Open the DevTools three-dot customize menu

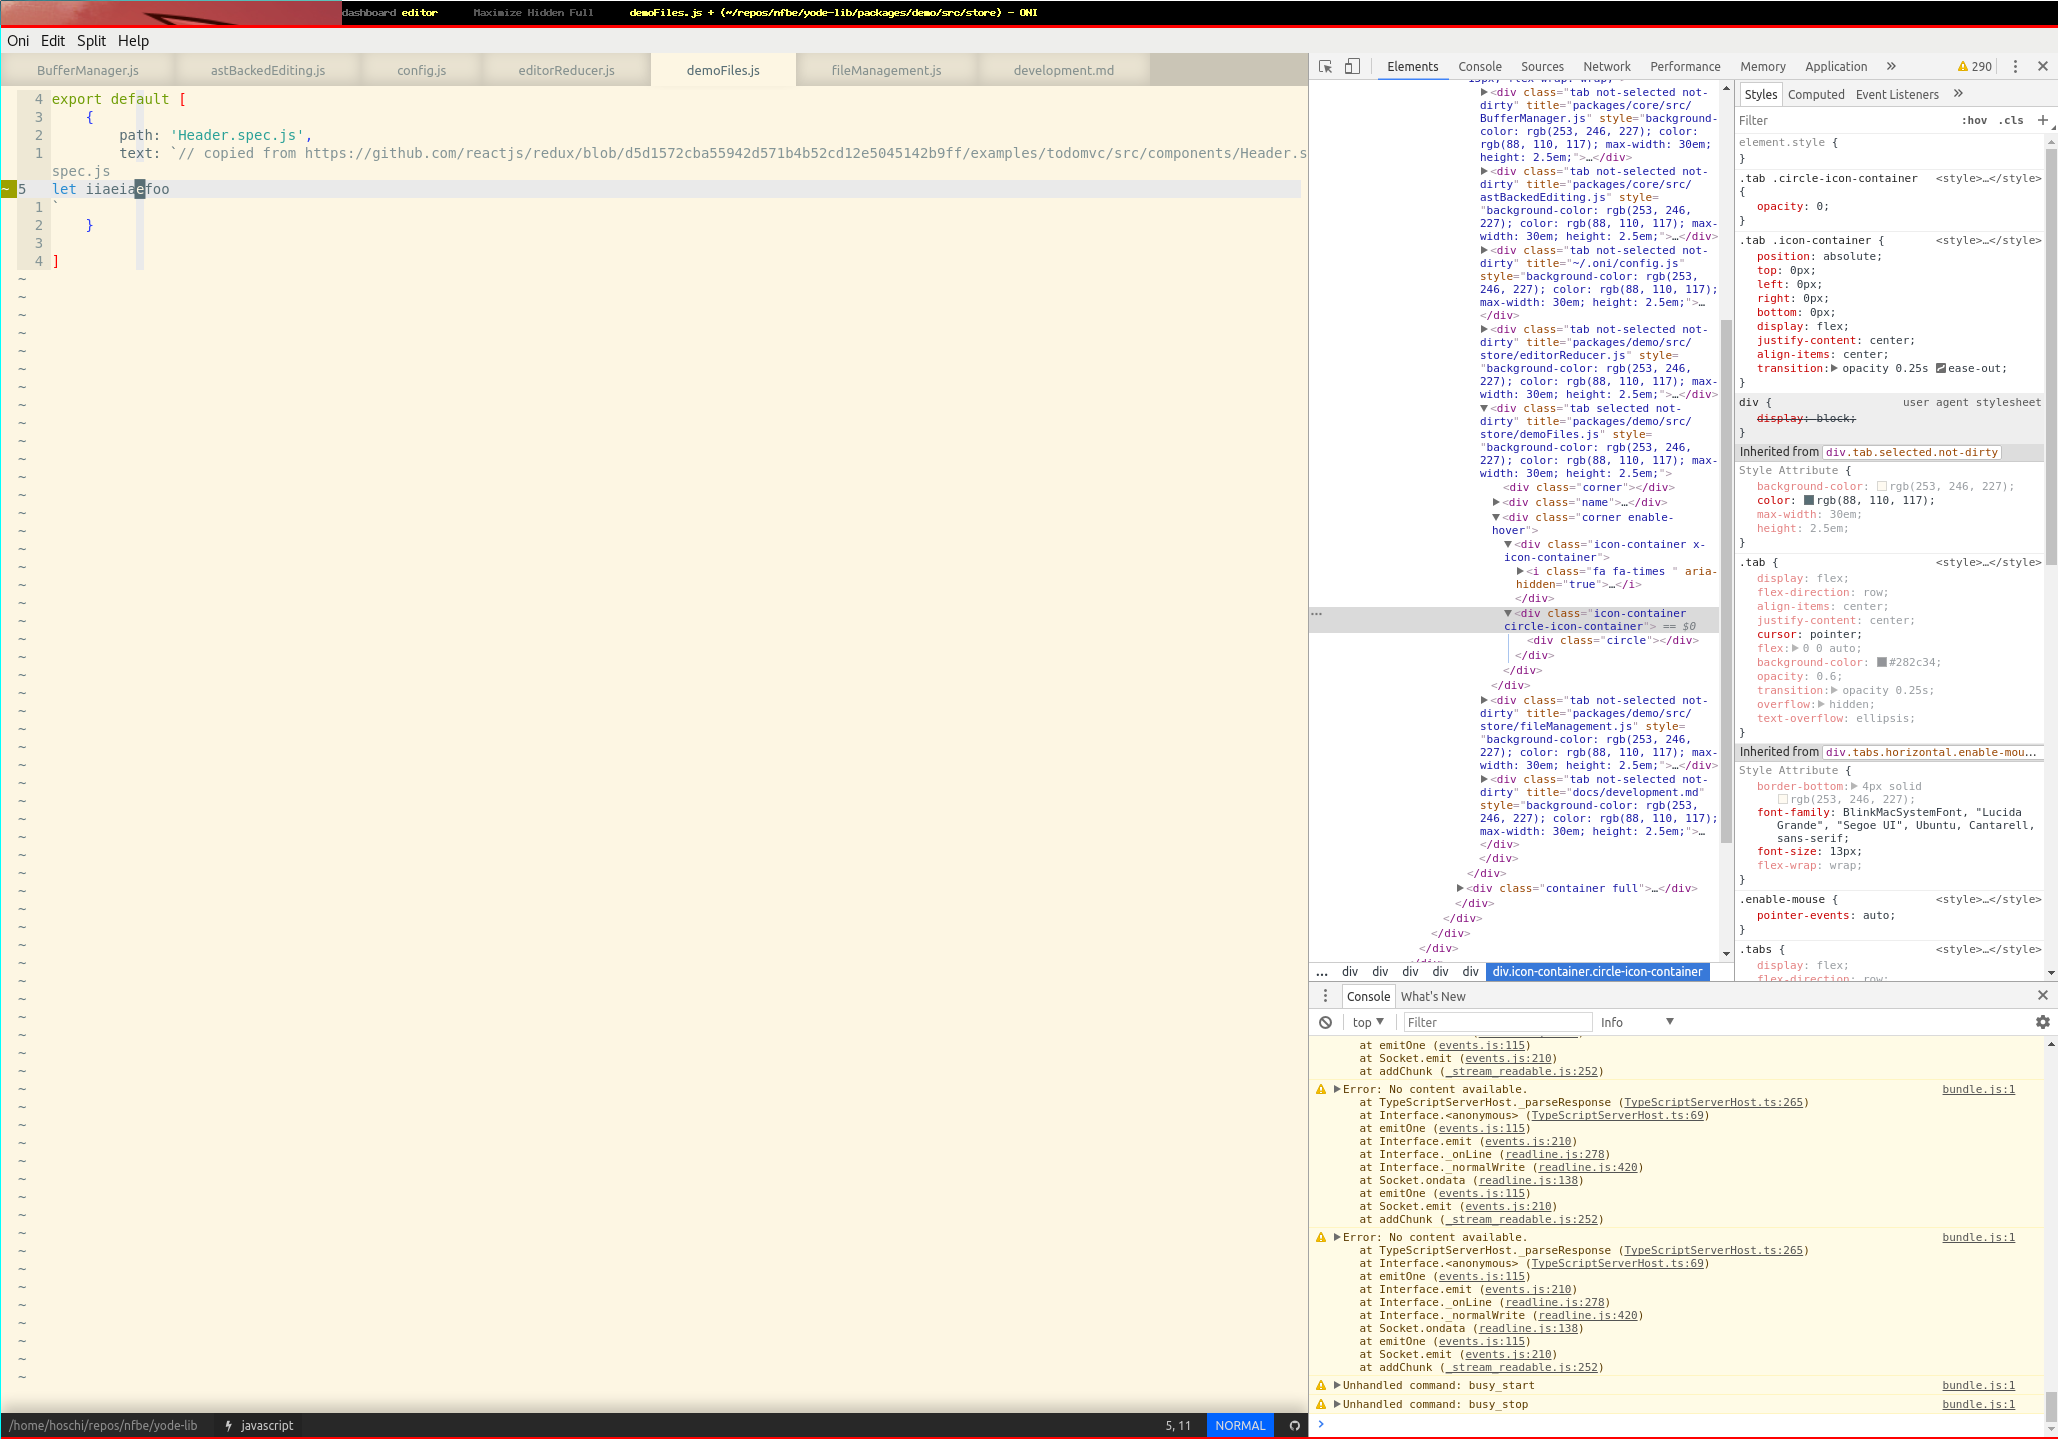point(2015,66)
